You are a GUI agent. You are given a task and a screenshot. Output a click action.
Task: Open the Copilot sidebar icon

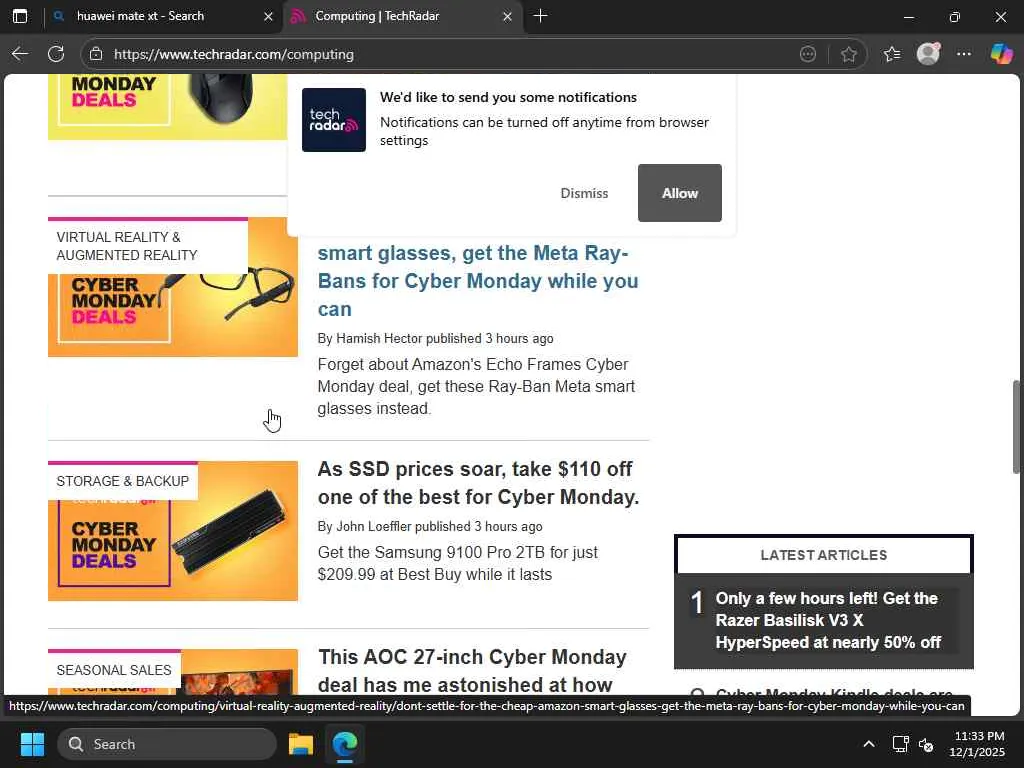1000,54
